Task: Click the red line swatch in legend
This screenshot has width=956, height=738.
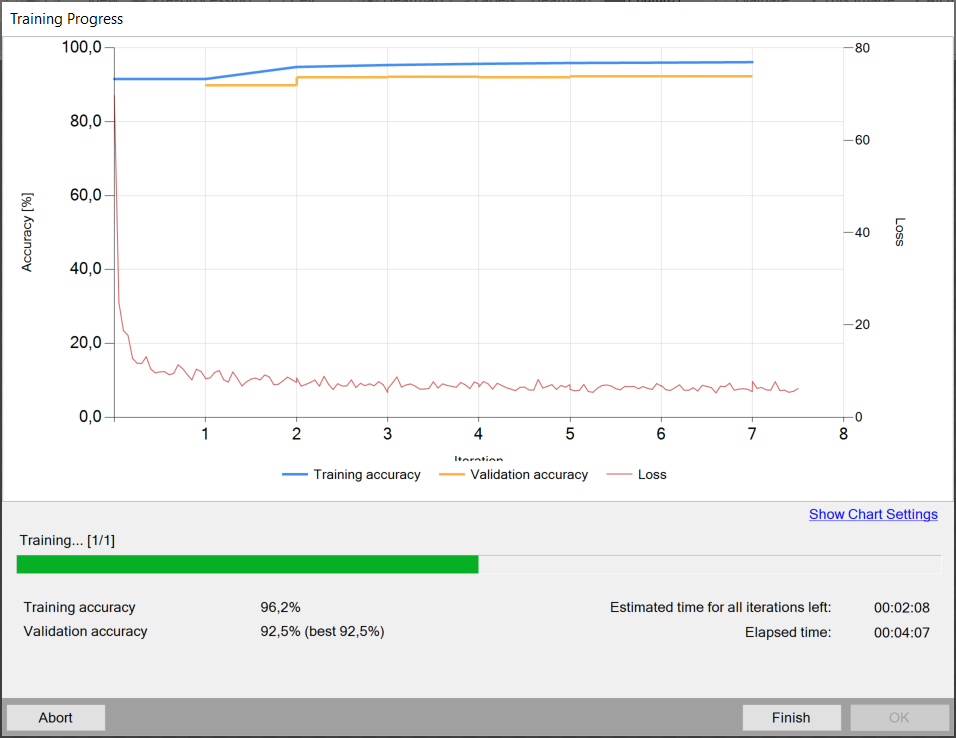Action: (619, 474)
